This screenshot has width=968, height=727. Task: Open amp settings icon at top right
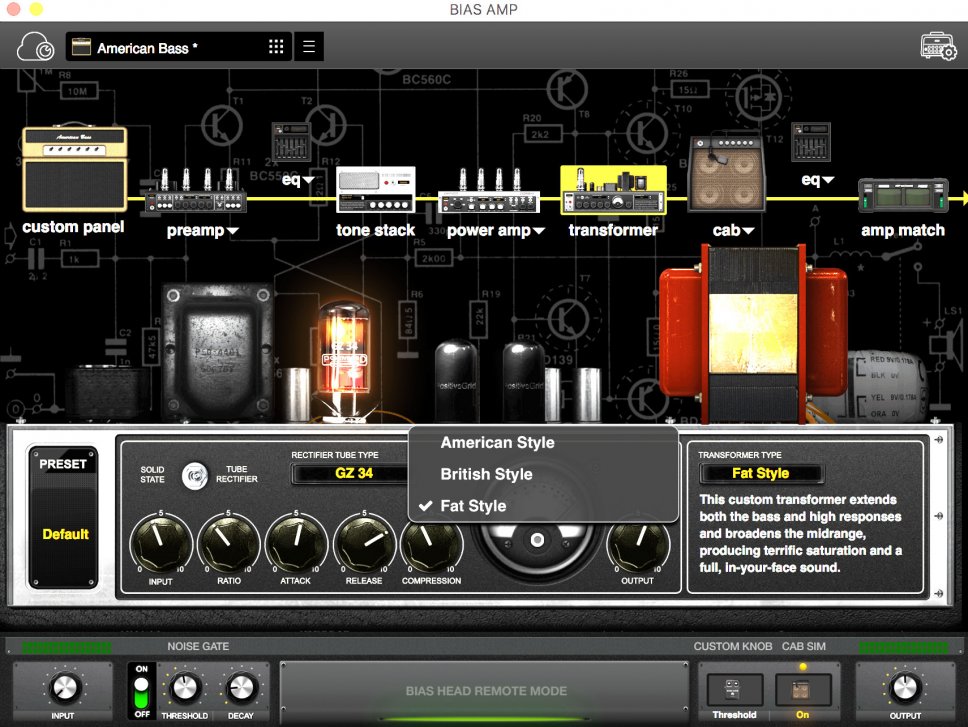click(x=938, y=47)
